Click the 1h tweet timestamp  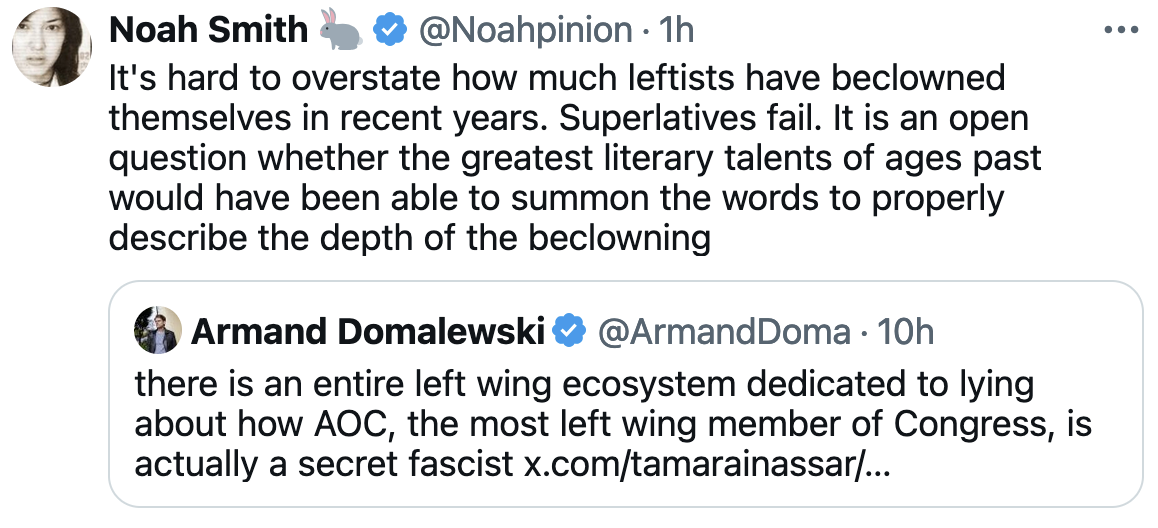click(x=675, y=31)
